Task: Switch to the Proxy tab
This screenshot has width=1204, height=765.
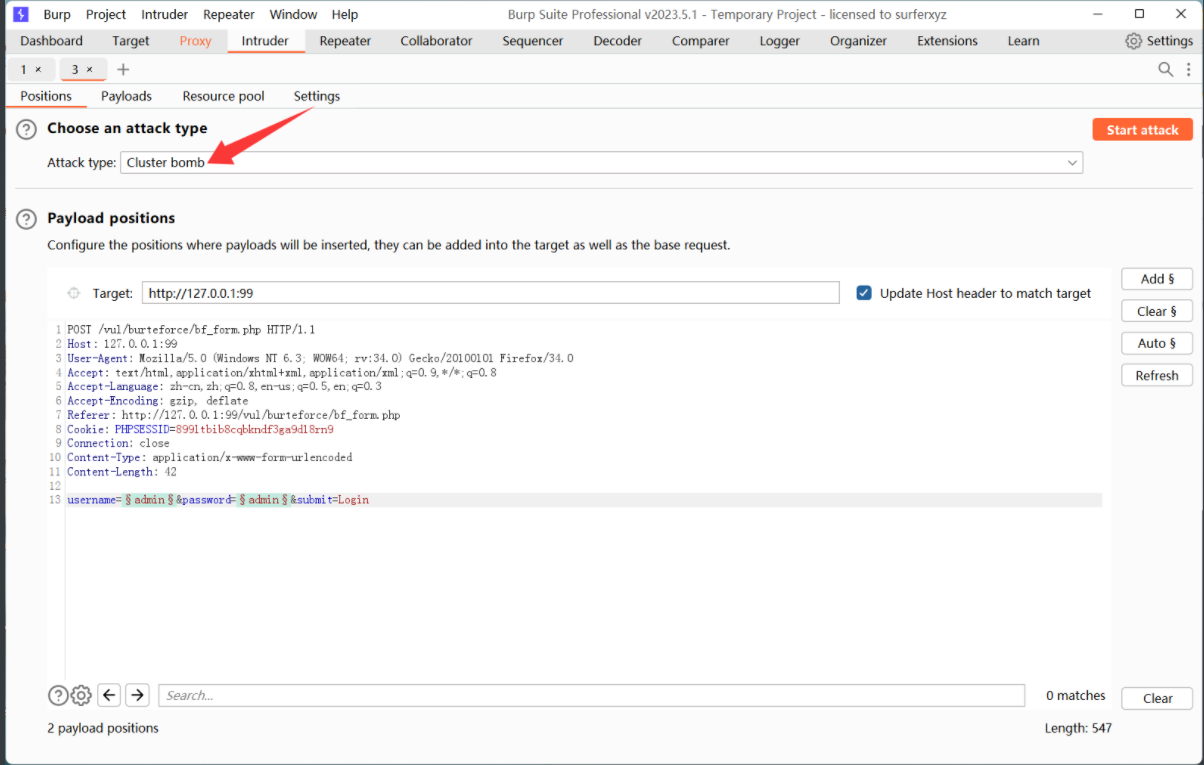Action: tap(196, 41)
